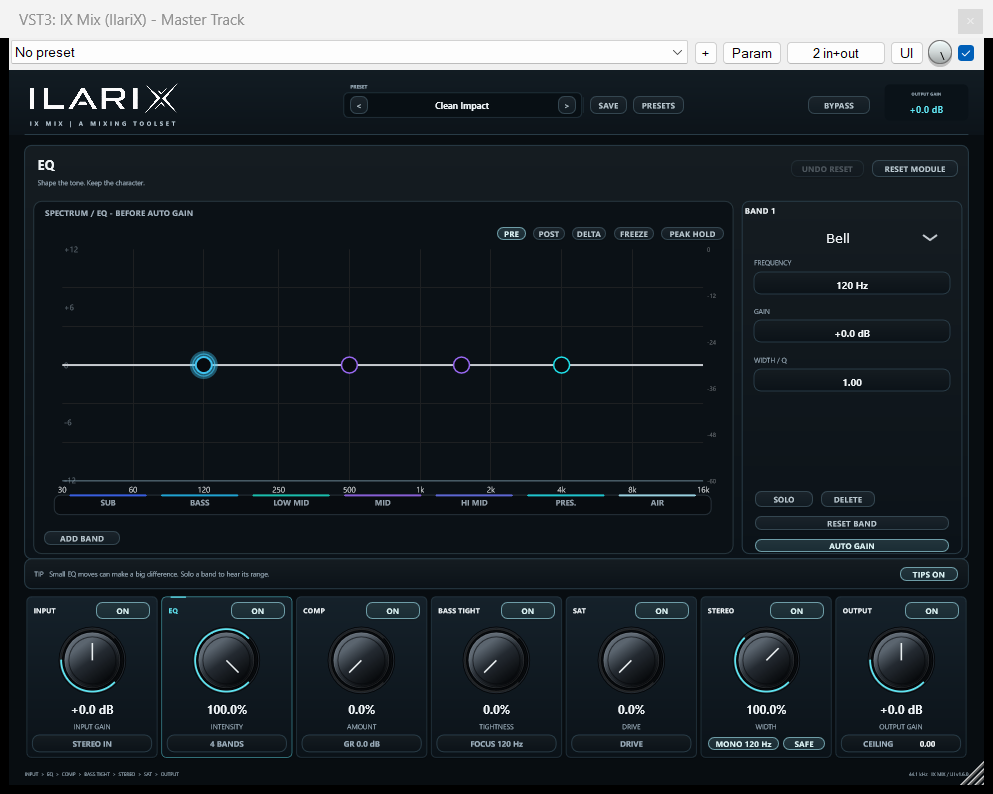Toggle the OUTPUT module ON switch
The image size is (993, 794).
tap(932, 611)
